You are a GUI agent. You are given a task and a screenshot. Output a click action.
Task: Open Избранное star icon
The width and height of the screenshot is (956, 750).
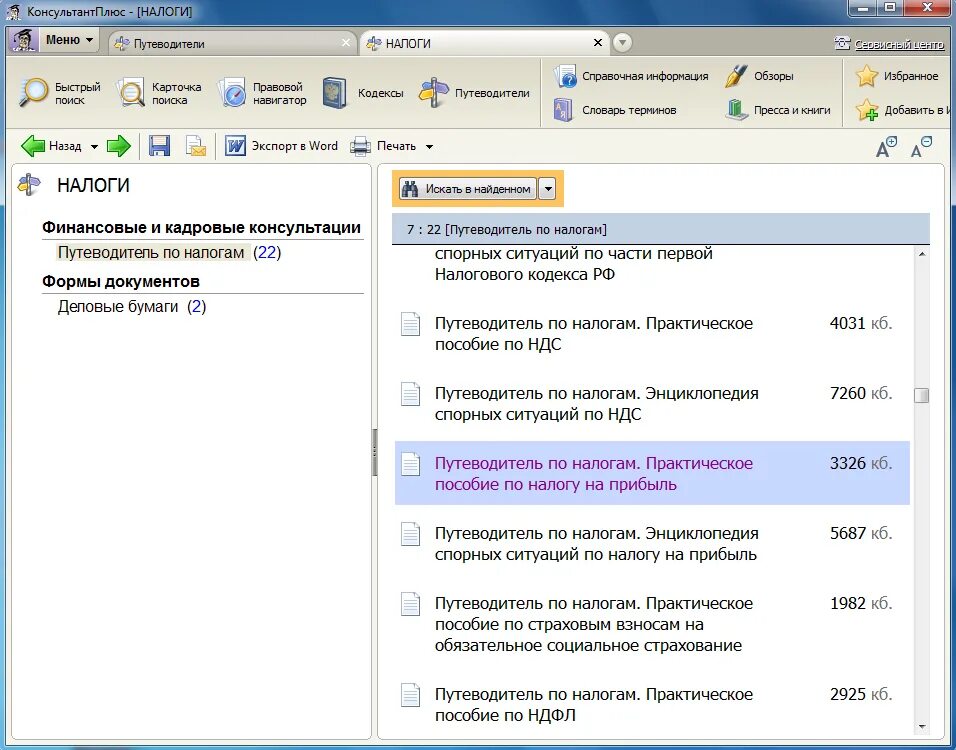[x=866, y=76]
